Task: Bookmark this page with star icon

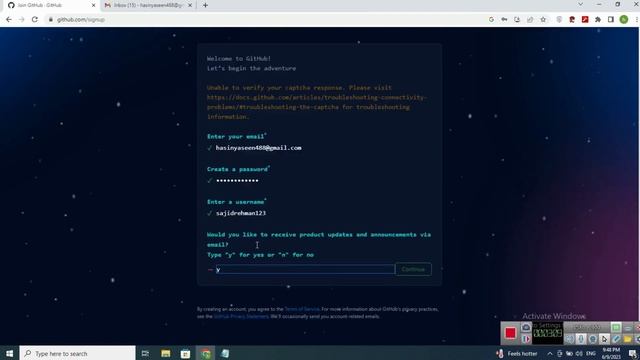Action: pyautogui.click(x=543, y=19)
